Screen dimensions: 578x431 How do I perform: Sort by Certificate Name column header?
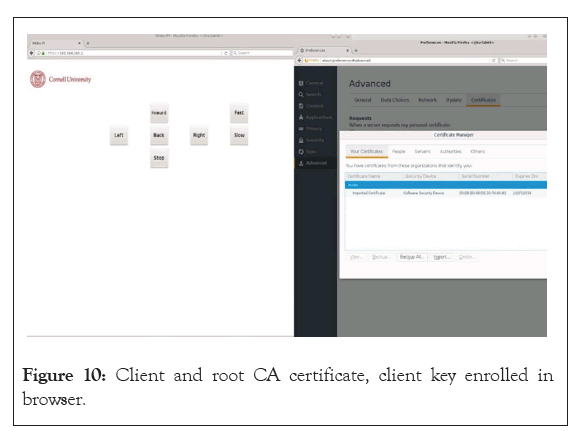tap(374, 176)
